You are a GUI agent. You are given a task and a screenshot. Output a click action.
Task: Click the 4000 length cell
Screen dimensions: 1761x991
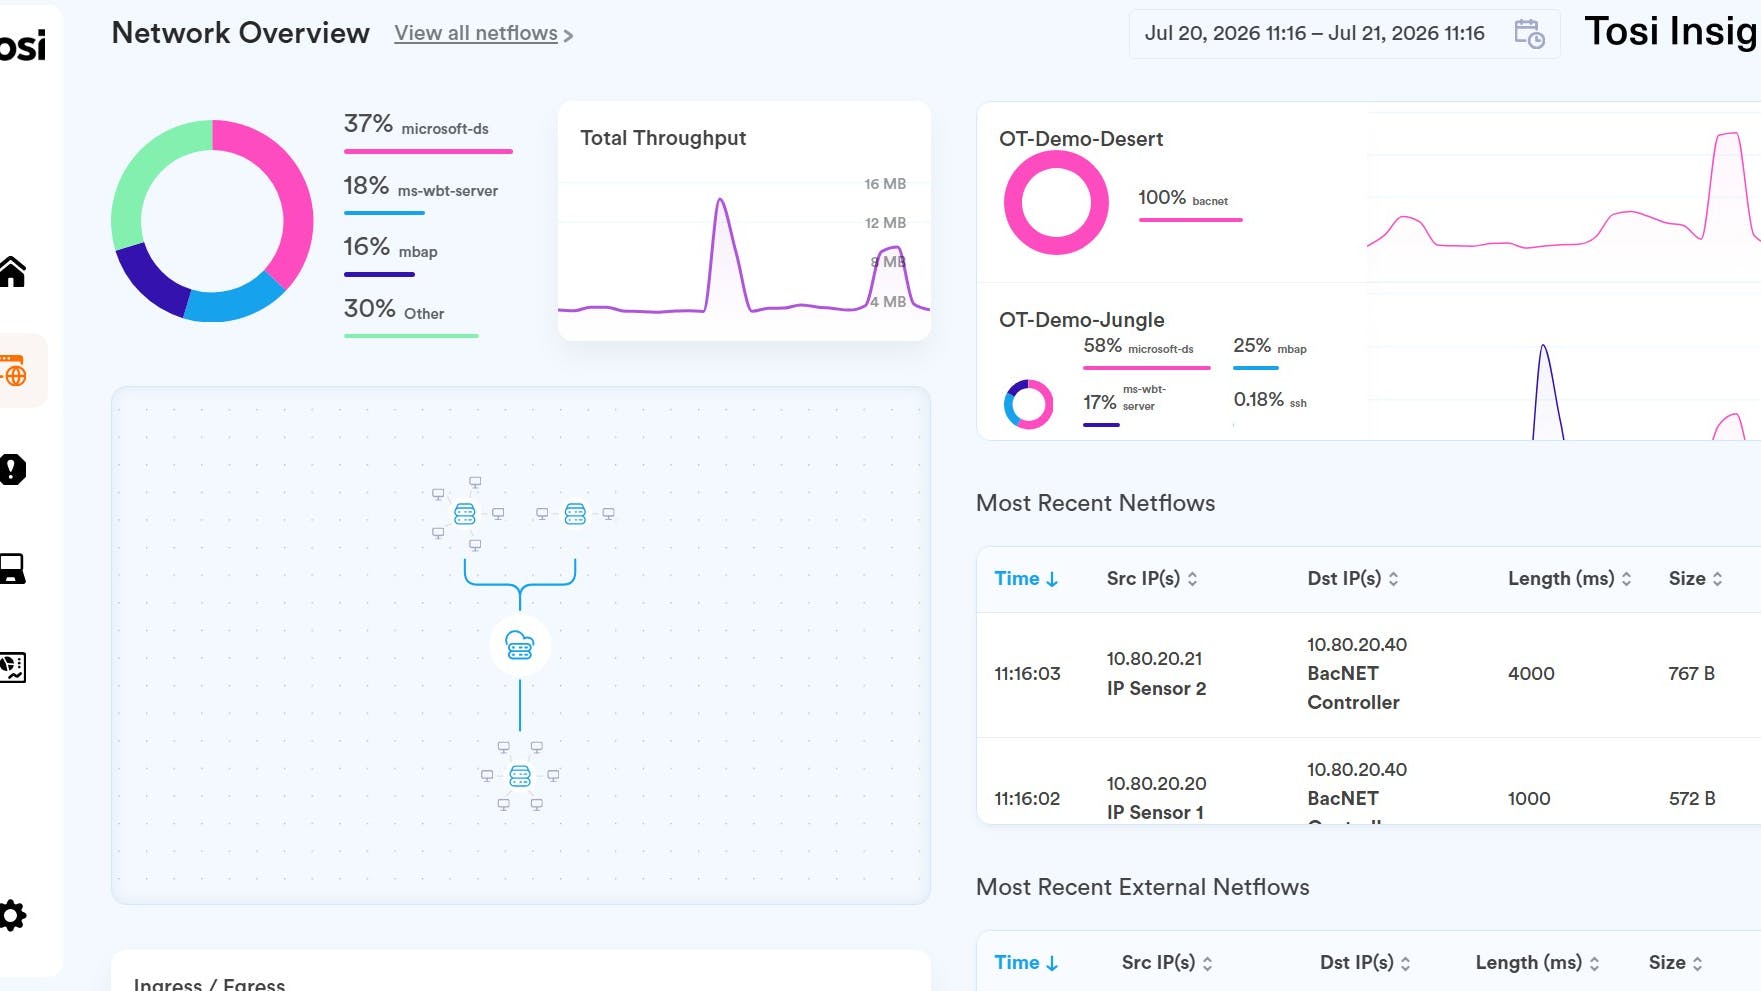coord(1531,674)
